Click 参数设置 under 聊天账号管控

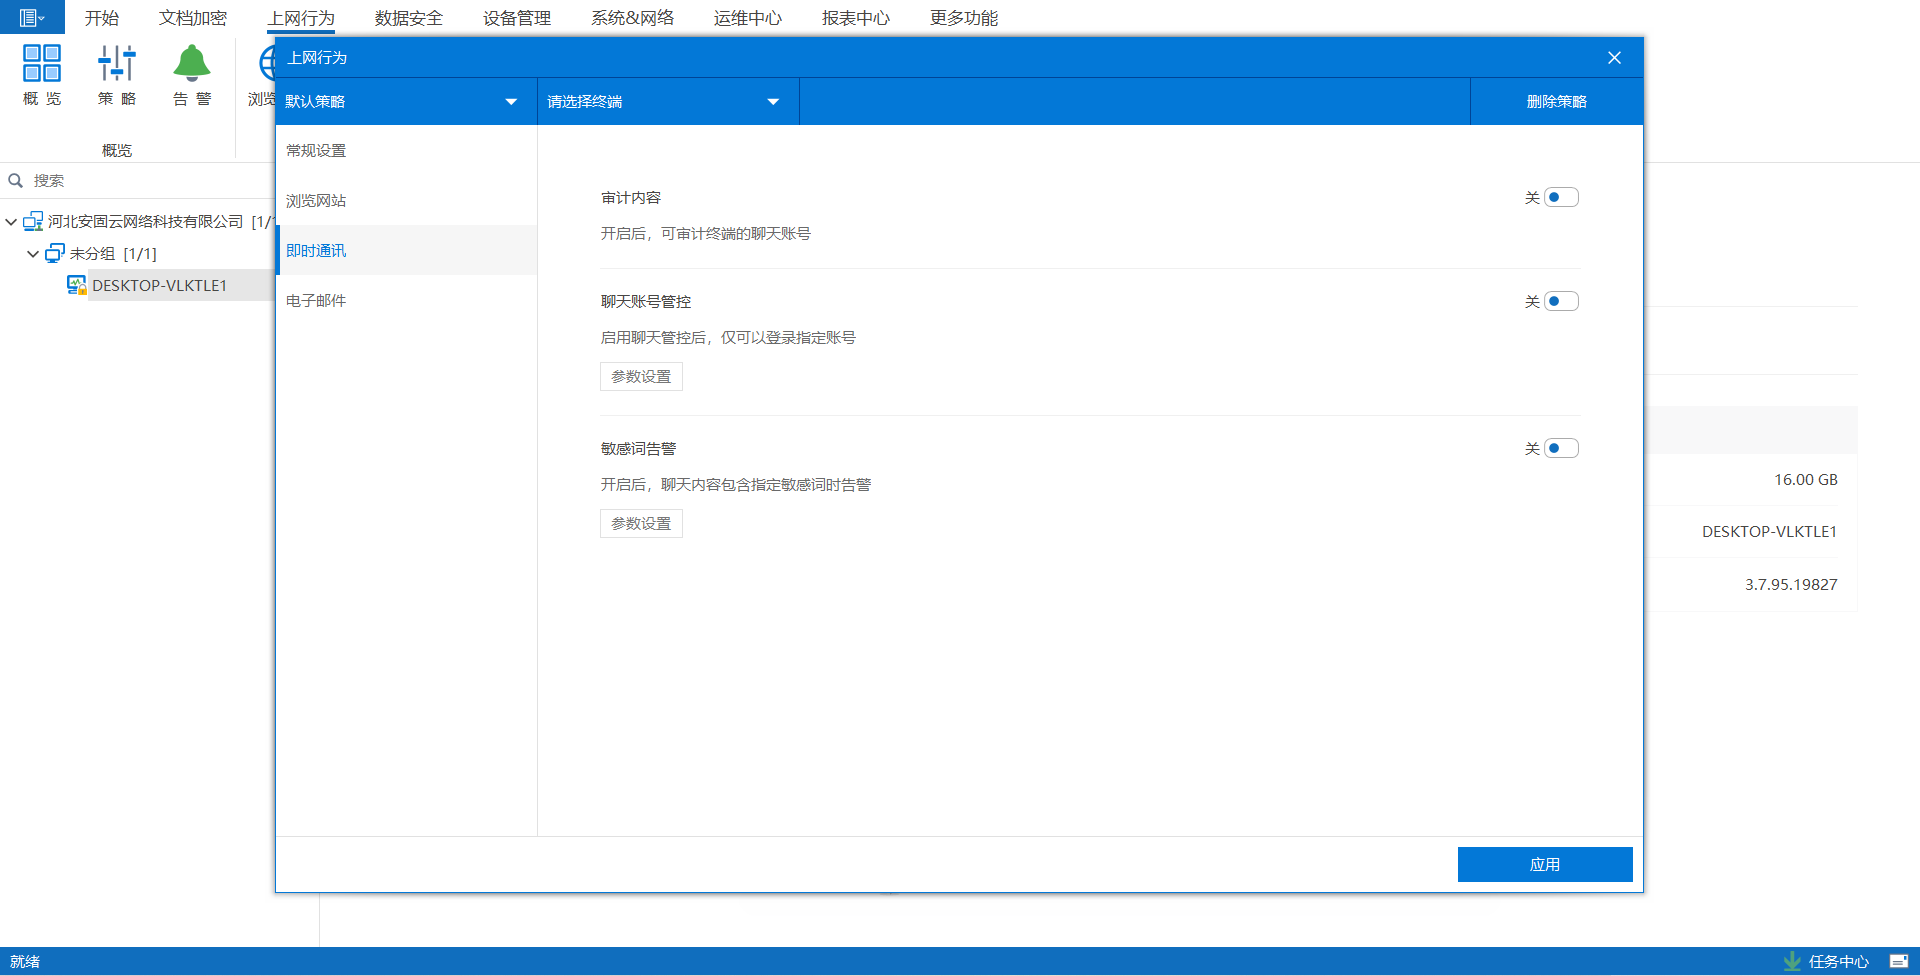coord(641,377)
